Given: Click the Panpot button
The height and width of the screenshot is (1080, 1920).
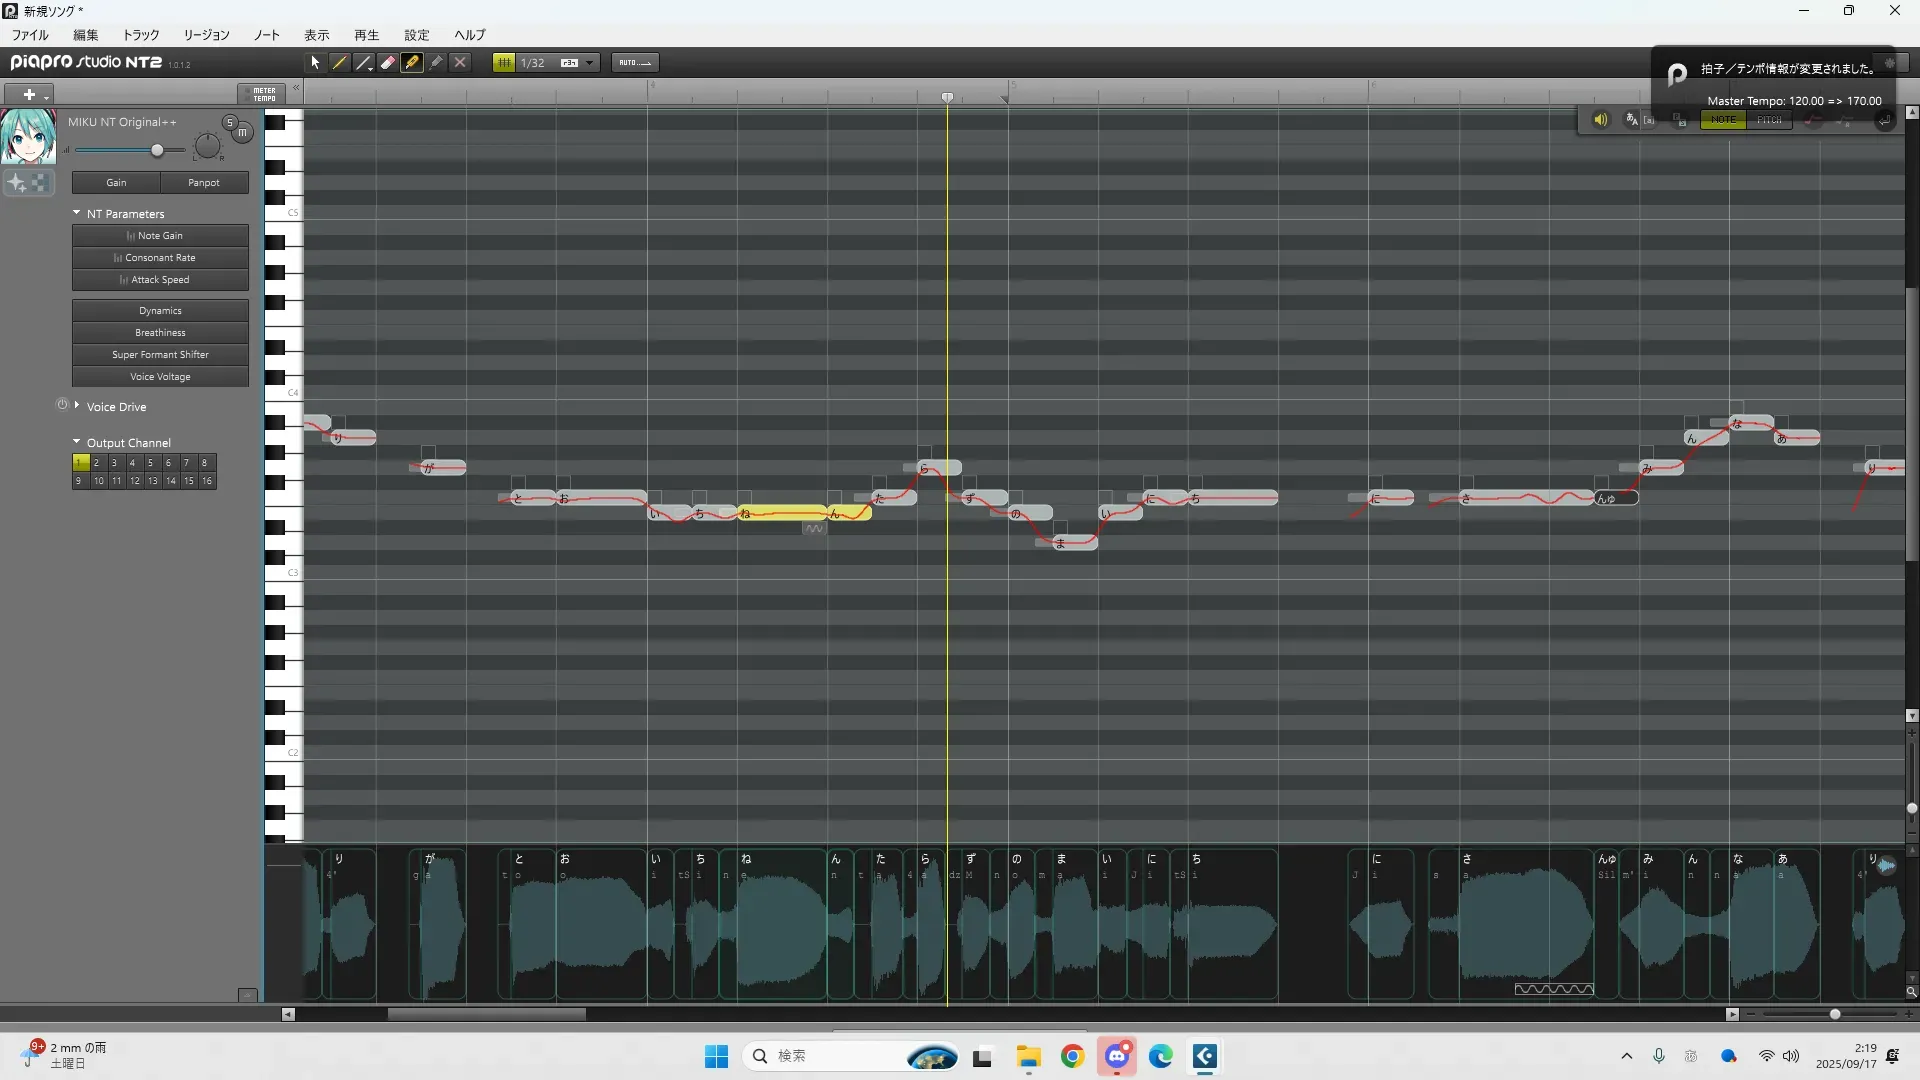Looking at the screenshot, I should click(x=204, y=183).
